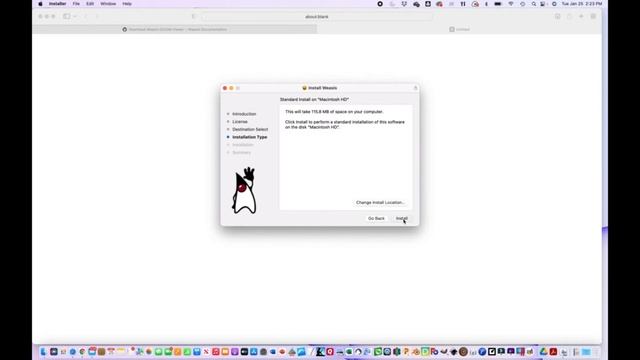The width and height of the screenshot is (640, 360).
Task: Click the License step in installer sidebar
Action: pos(240,122)
